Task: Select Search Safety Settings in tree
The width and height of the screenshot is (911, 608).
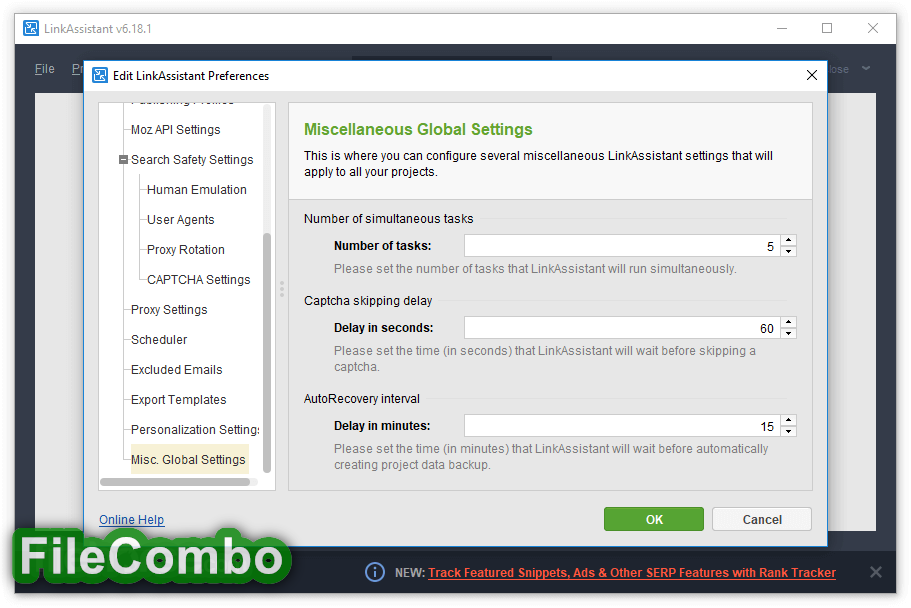Action: click(x=192, y=159)
